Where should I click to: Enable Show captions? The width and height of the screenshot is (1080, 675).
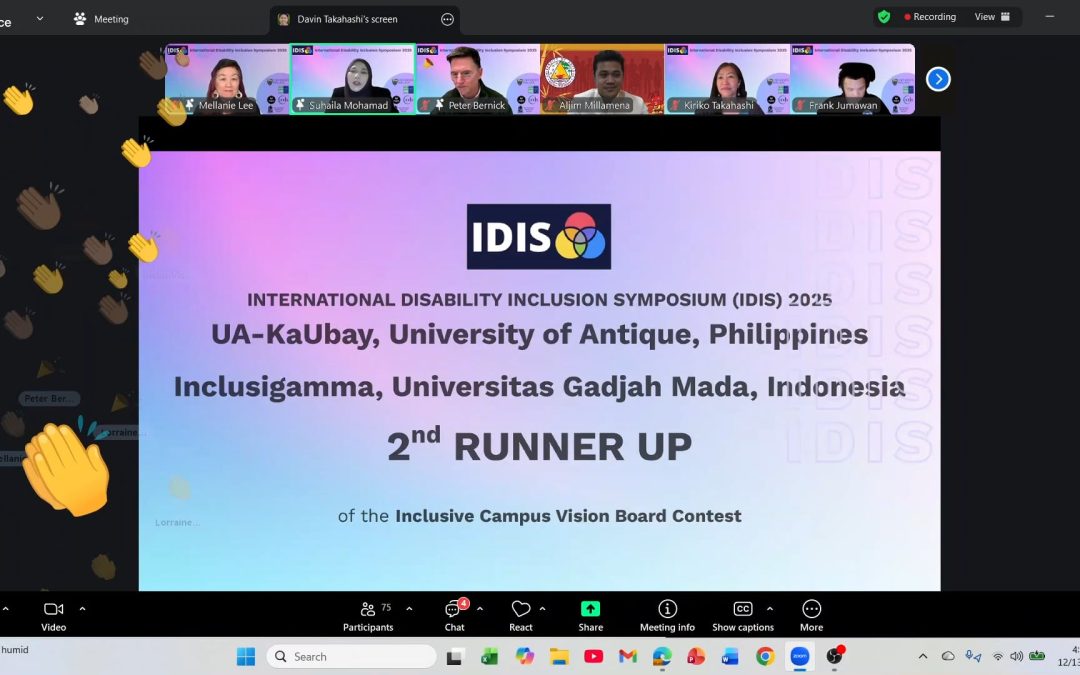(741, 613)
